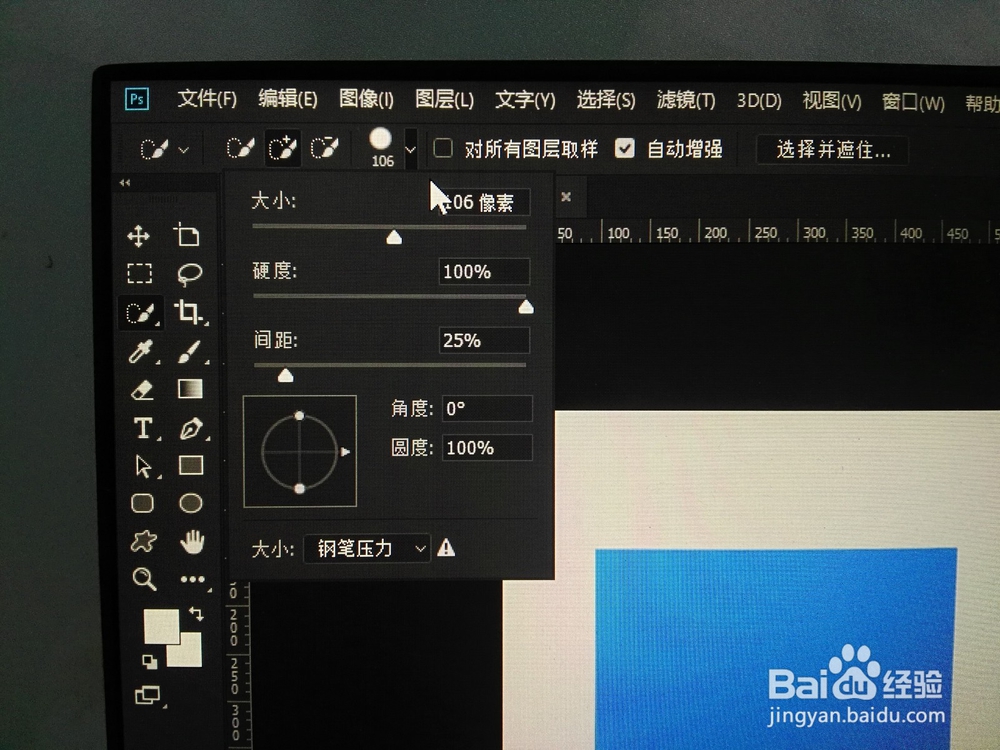
Task: Click the 硬度 slider handle
Action: tap(527, 306)
